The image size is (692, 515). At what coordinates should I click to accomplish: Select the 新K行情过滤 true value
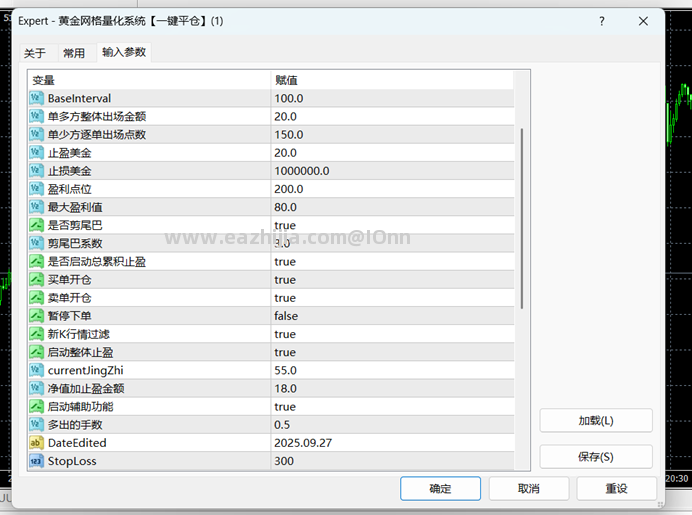tap(285, 334)
